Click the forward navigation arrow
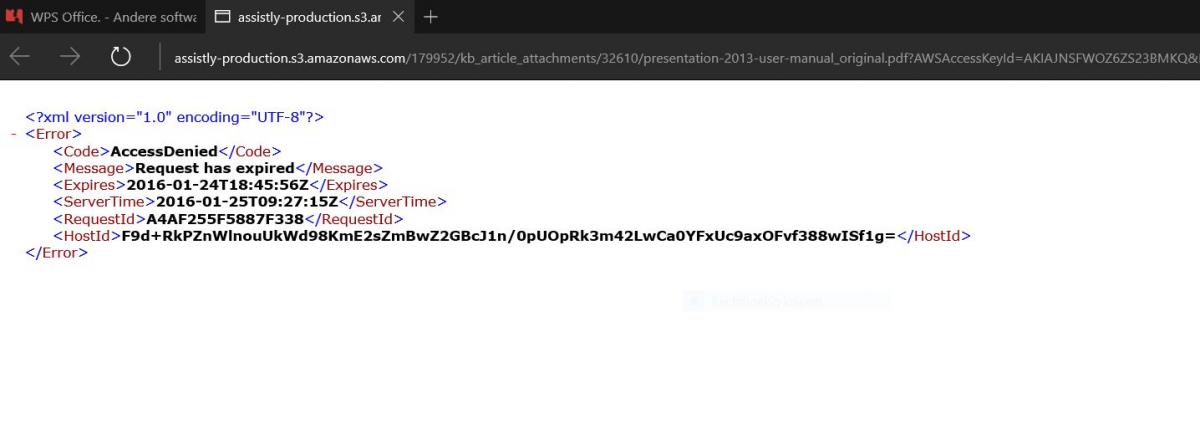Image resolution: width=1200 pixels, height=434 pixels. click(70, 57)
